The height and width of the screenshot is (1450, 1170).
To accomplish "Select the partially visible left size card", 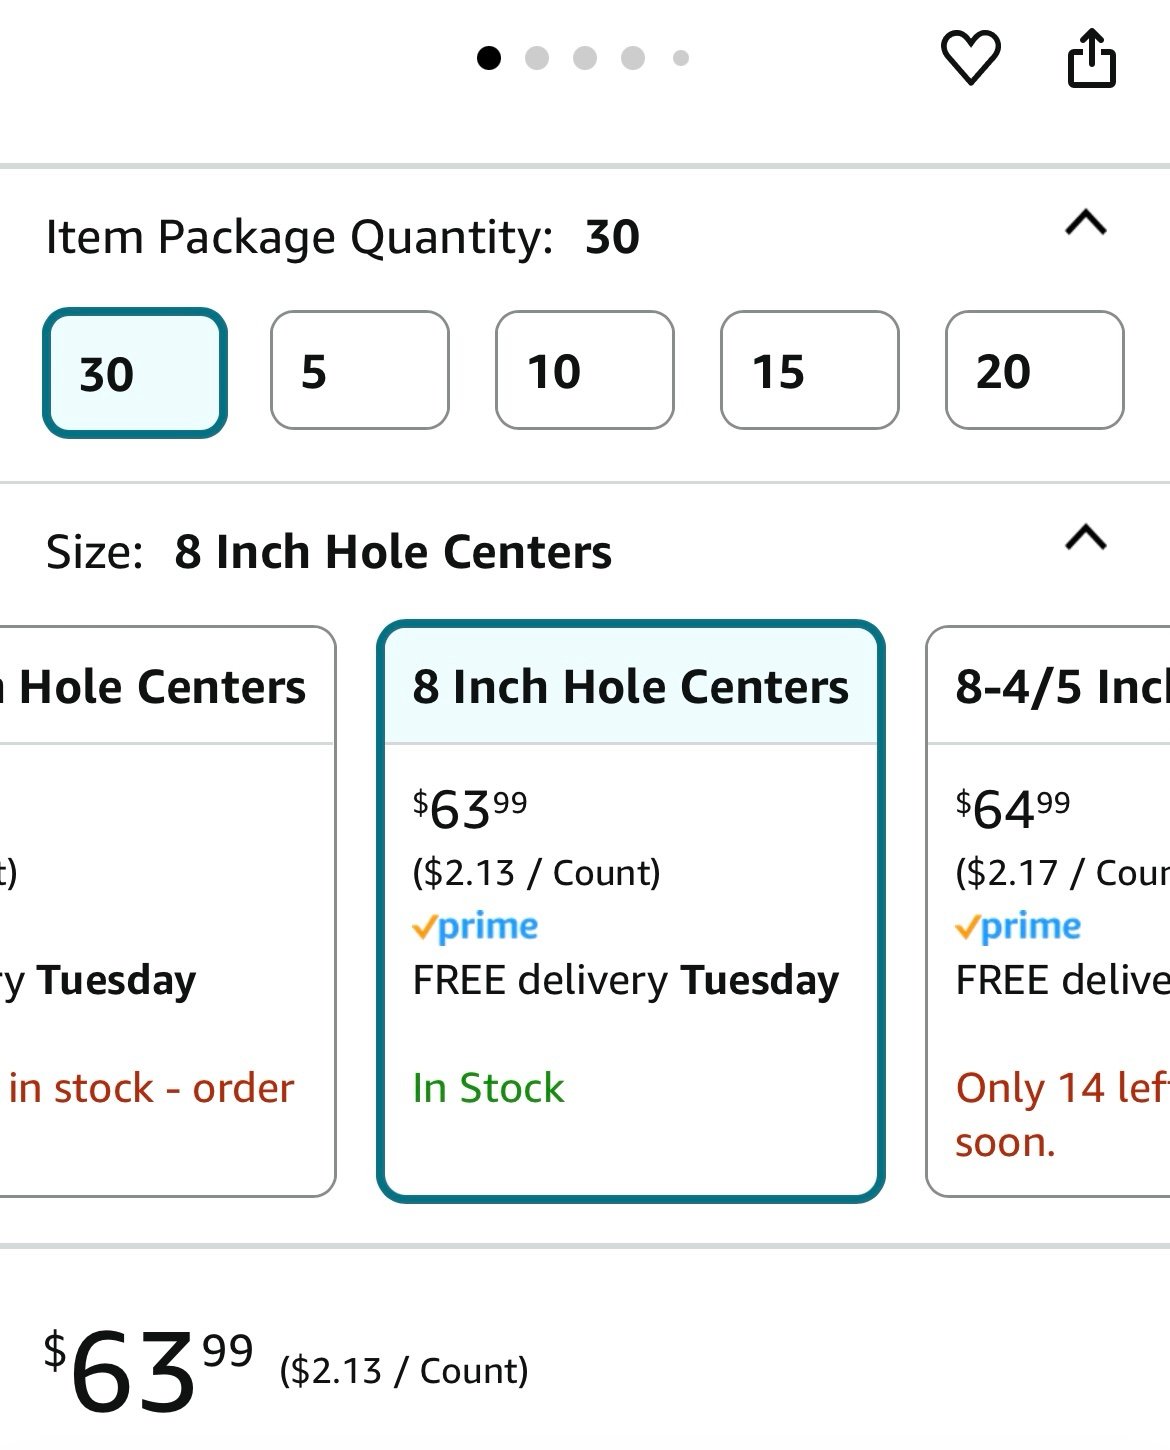I will click(x=167, y=911).
